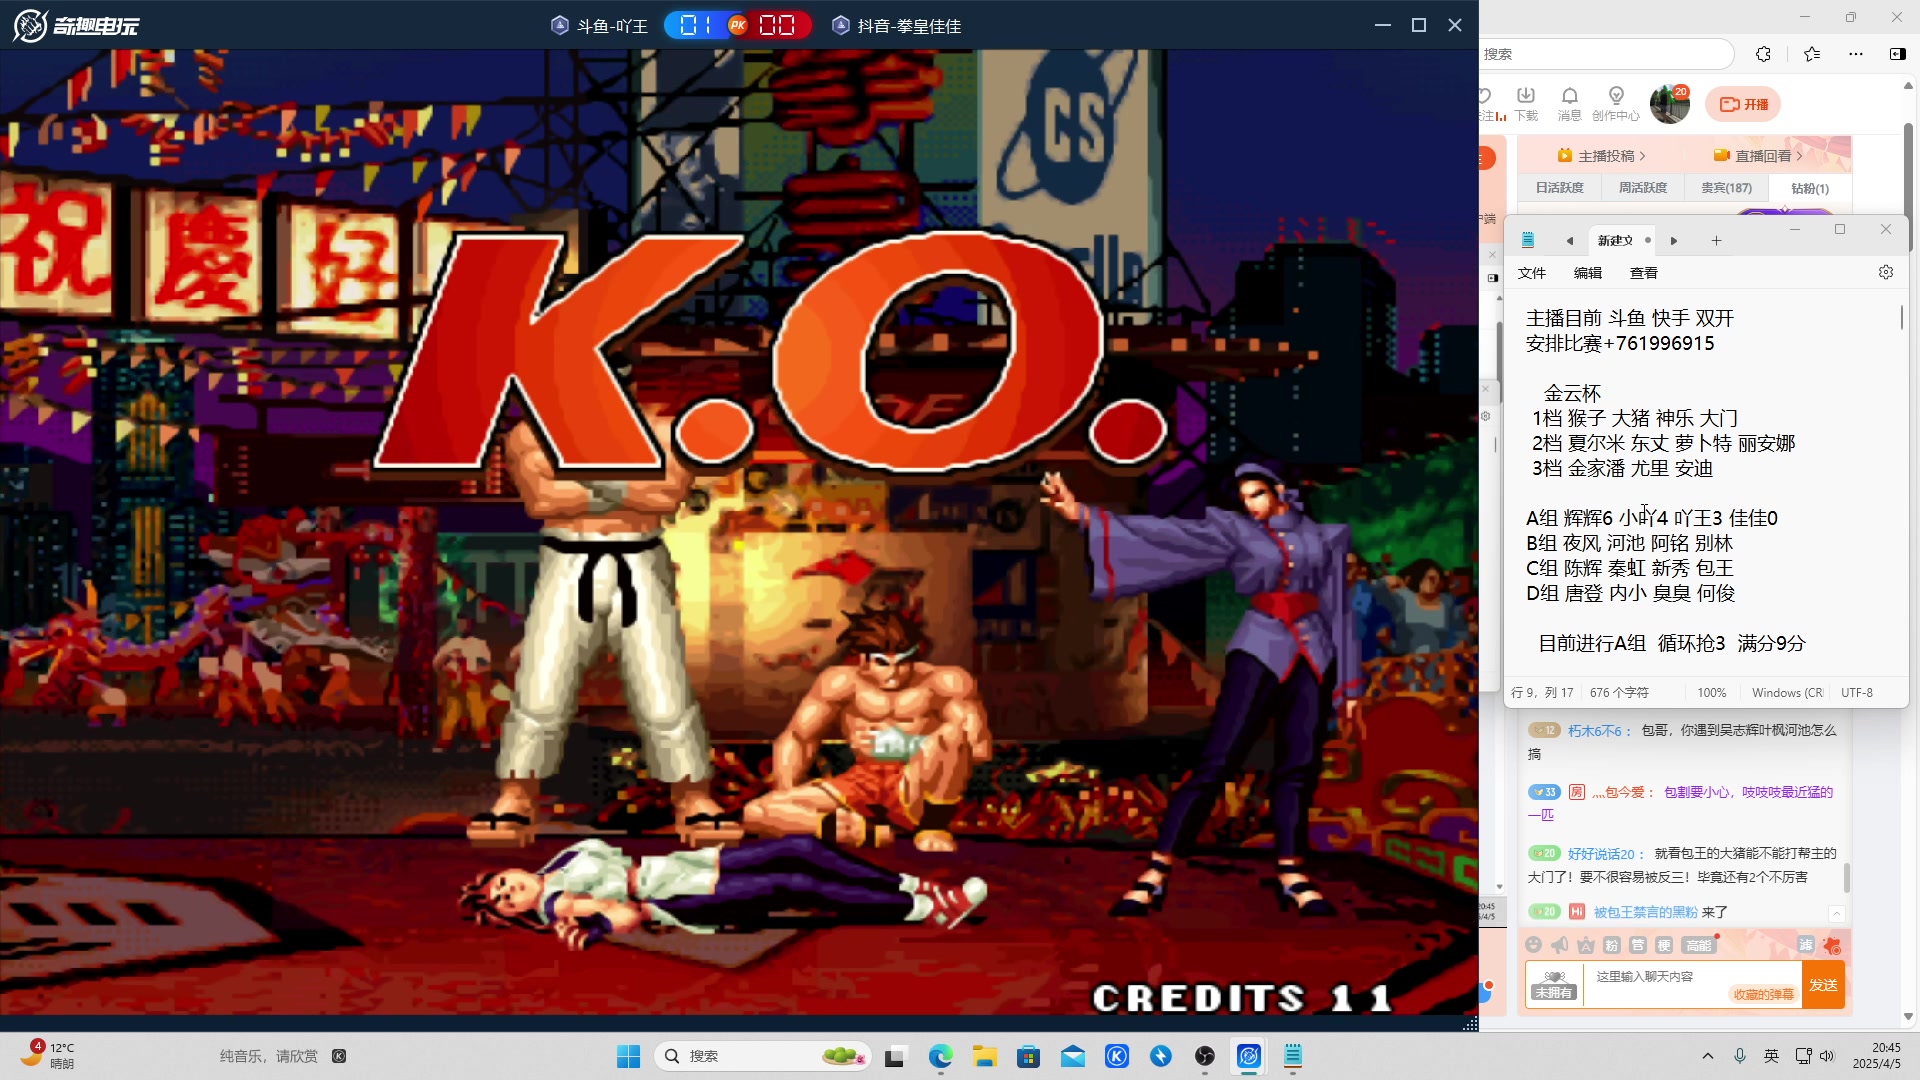Screen dimensions: 1920x1080
Task: Toggle the 管 chat filter
Action: 1638,945
